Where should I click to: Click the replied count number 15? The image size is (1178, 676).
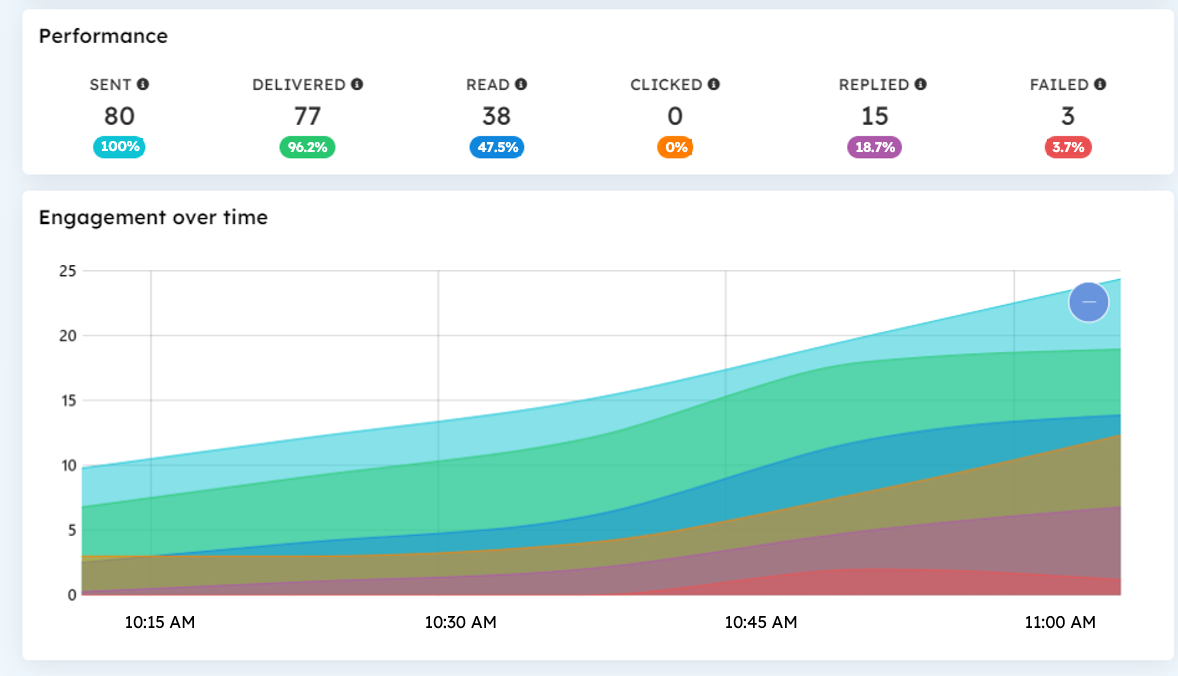coord(875,116)
